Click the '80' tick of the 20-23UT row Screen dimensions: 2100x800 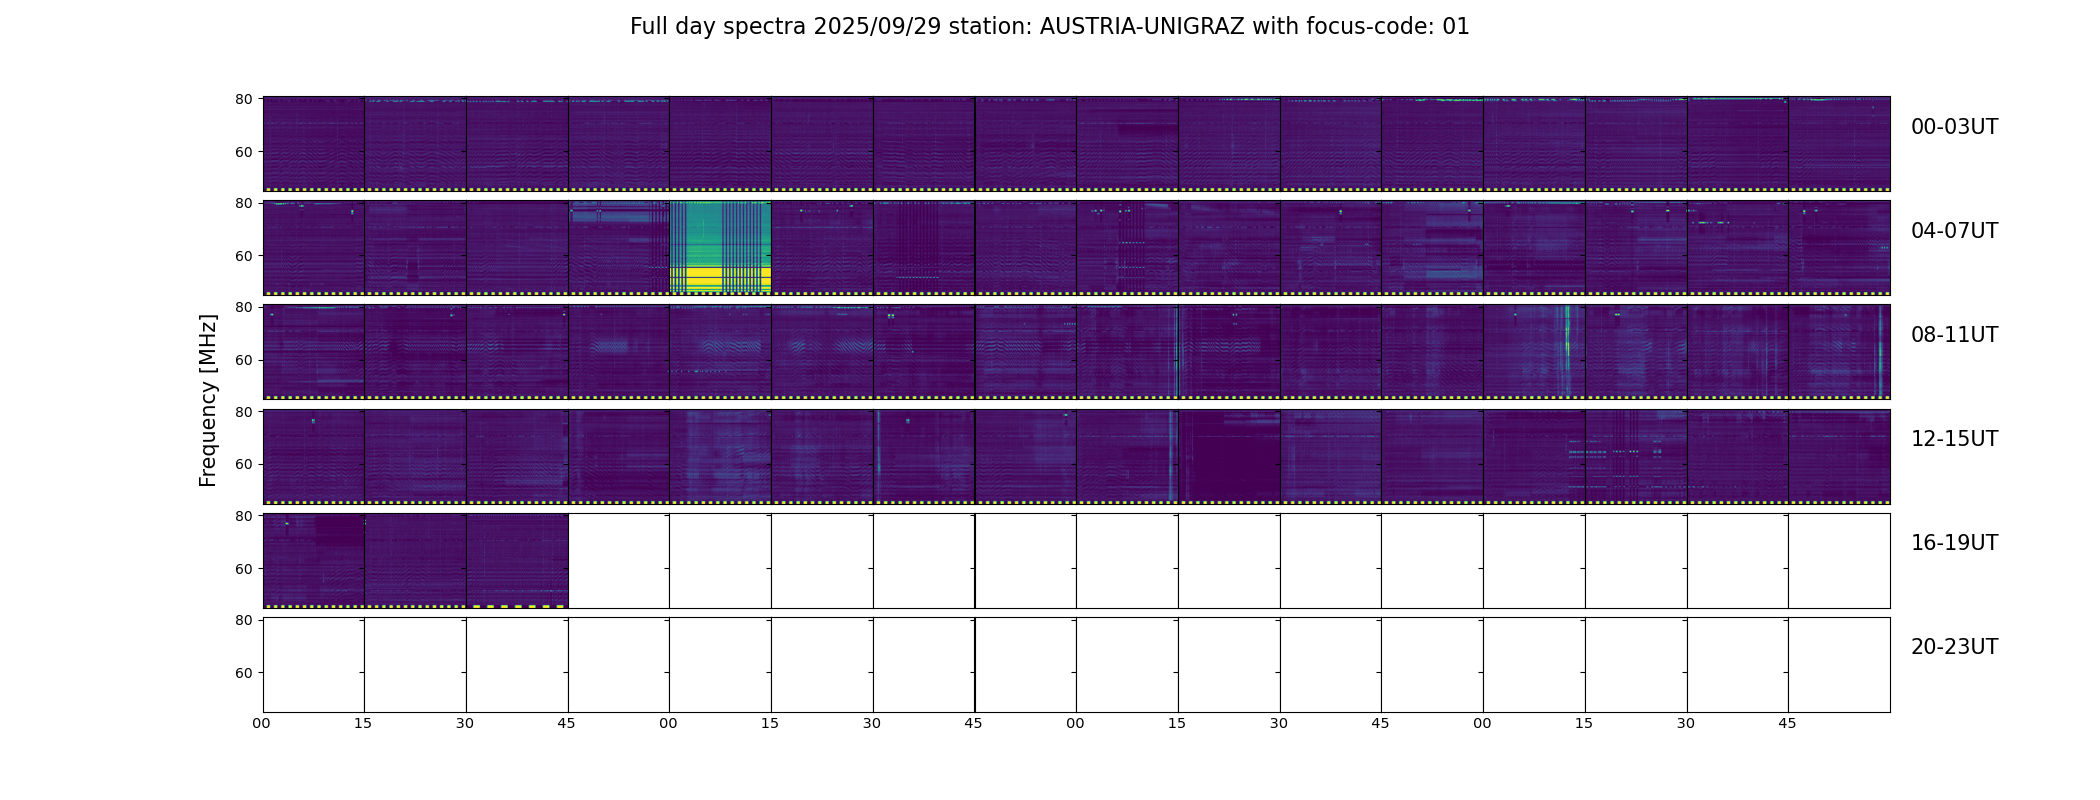pos(243,620)
